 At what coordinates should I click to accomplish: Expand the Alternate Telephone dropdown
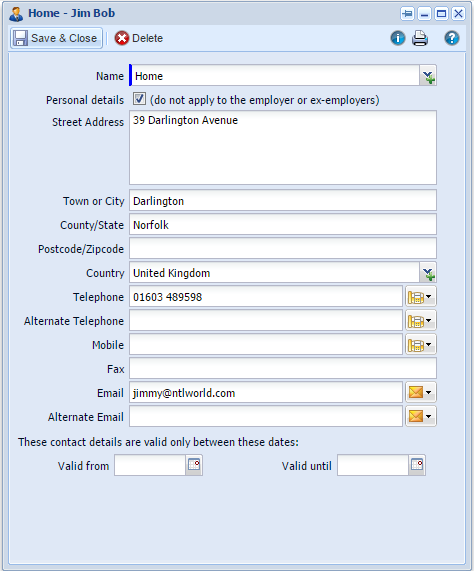[420, 321]
